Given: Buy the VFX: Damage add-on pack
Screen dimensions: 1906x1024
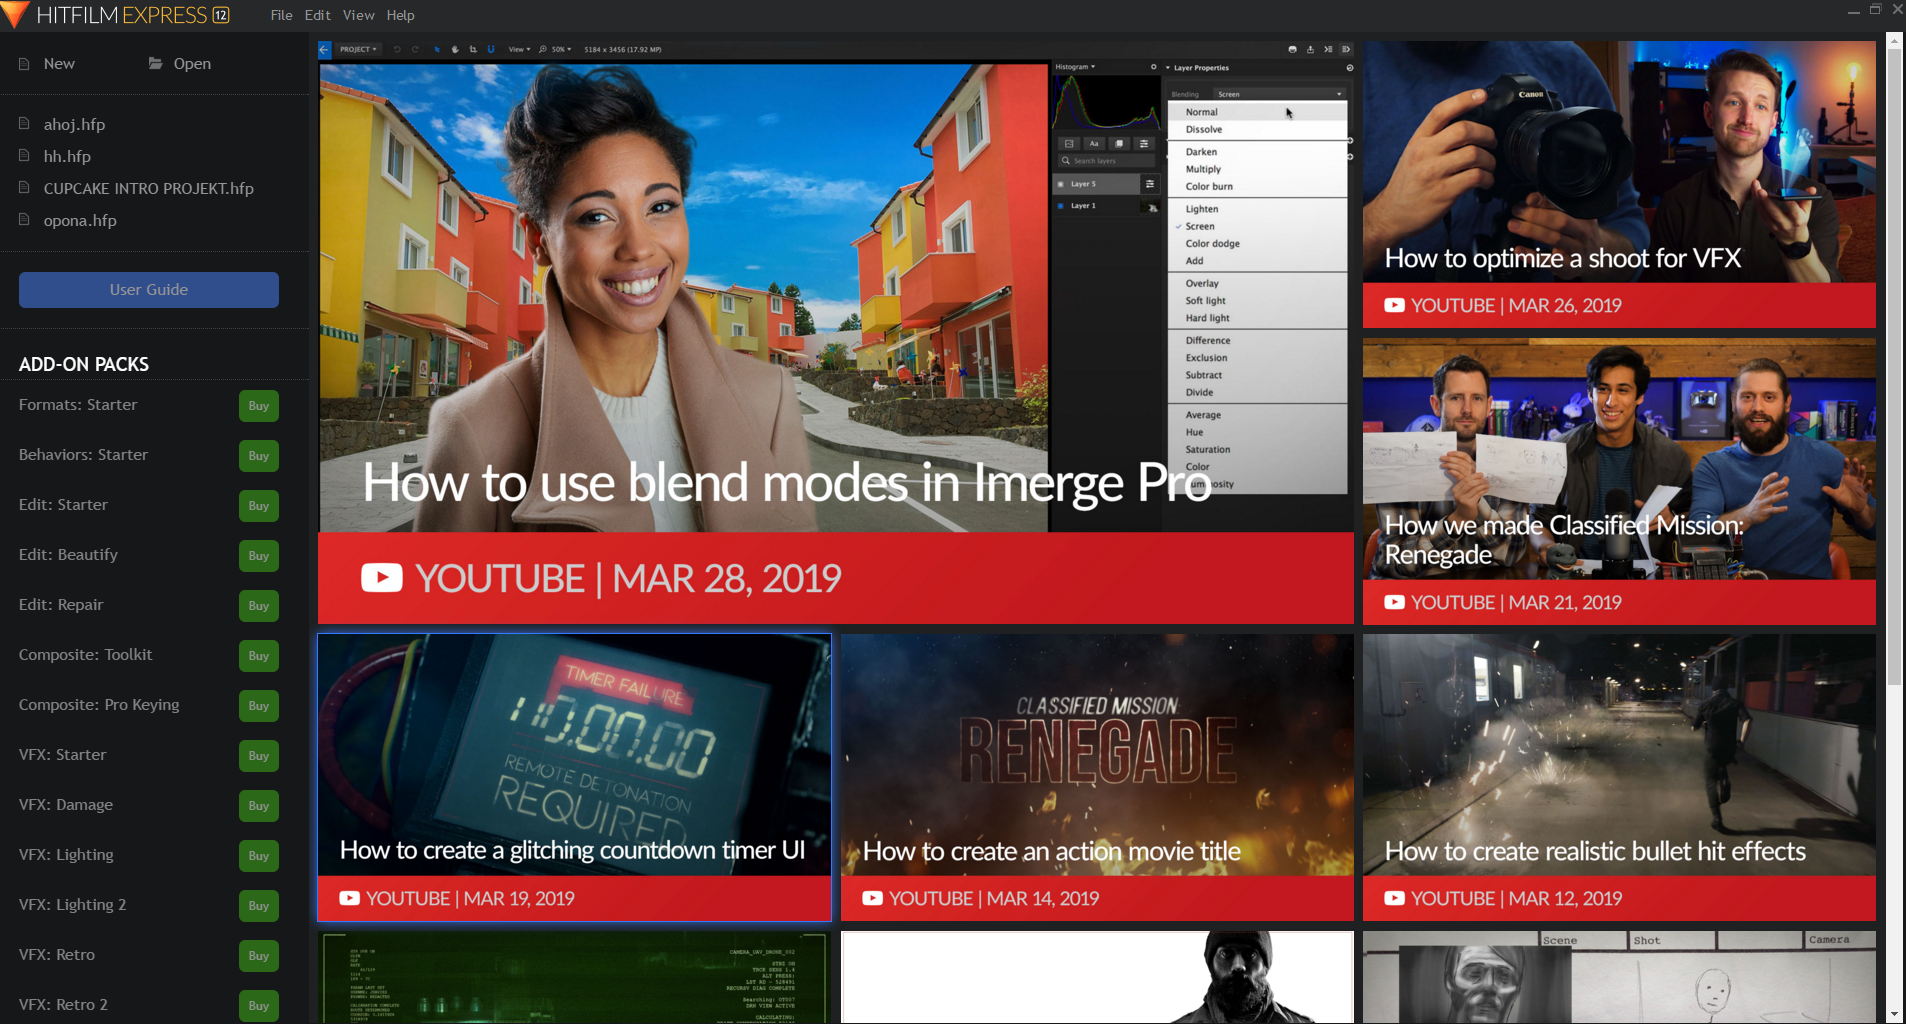Looking at the screenshot, I should point(258,805).
